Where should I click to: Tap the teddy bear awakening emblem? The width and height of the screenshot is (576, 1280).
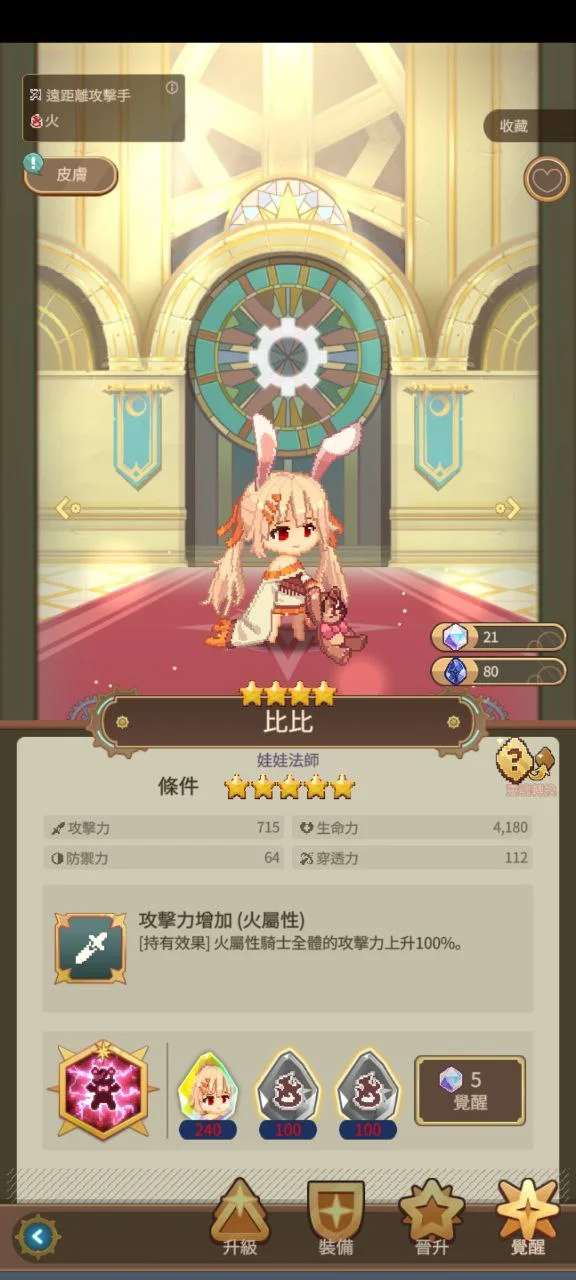pos(103,1090)
